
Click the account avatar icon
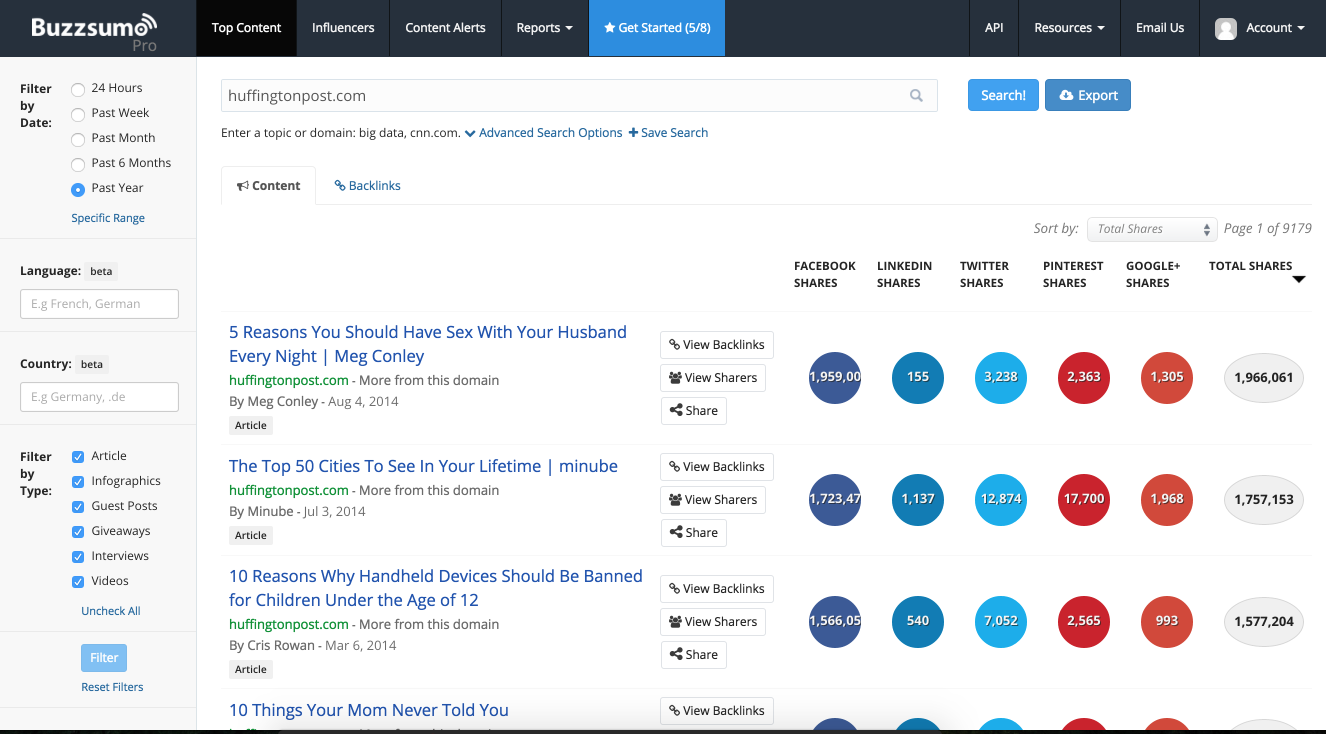(1225, 28)
